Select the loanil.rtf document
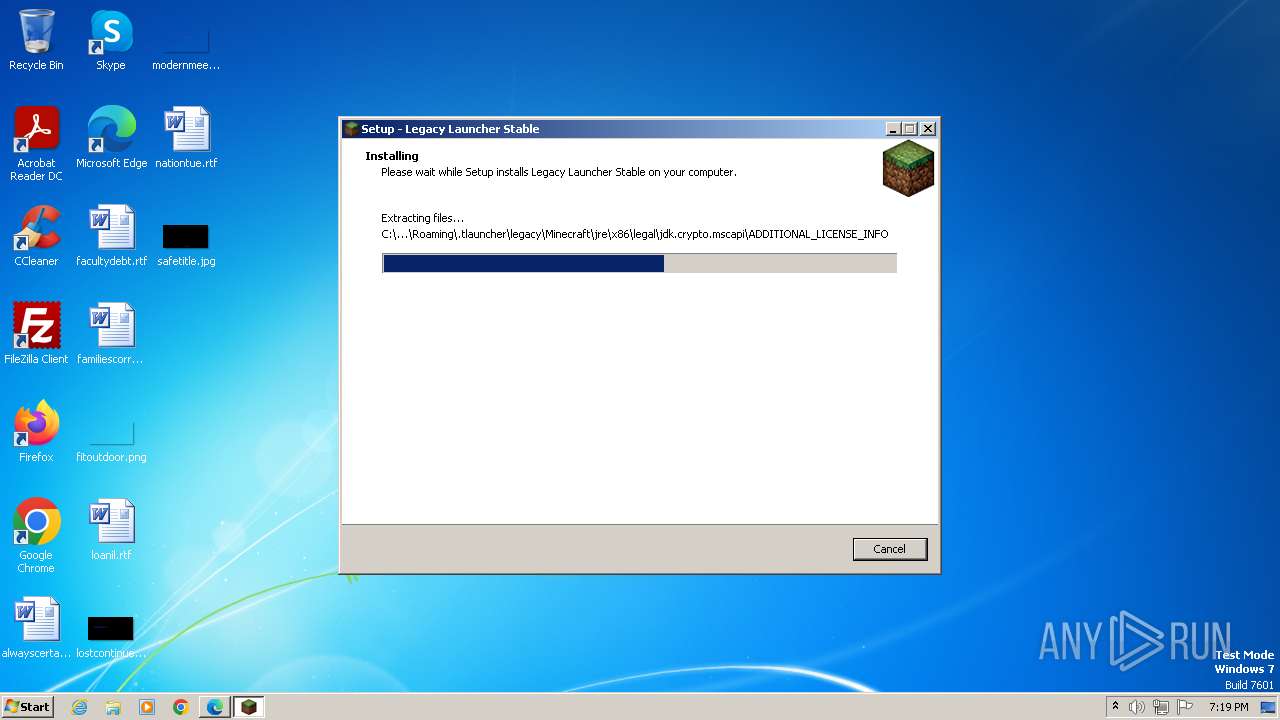 (111, 530)
